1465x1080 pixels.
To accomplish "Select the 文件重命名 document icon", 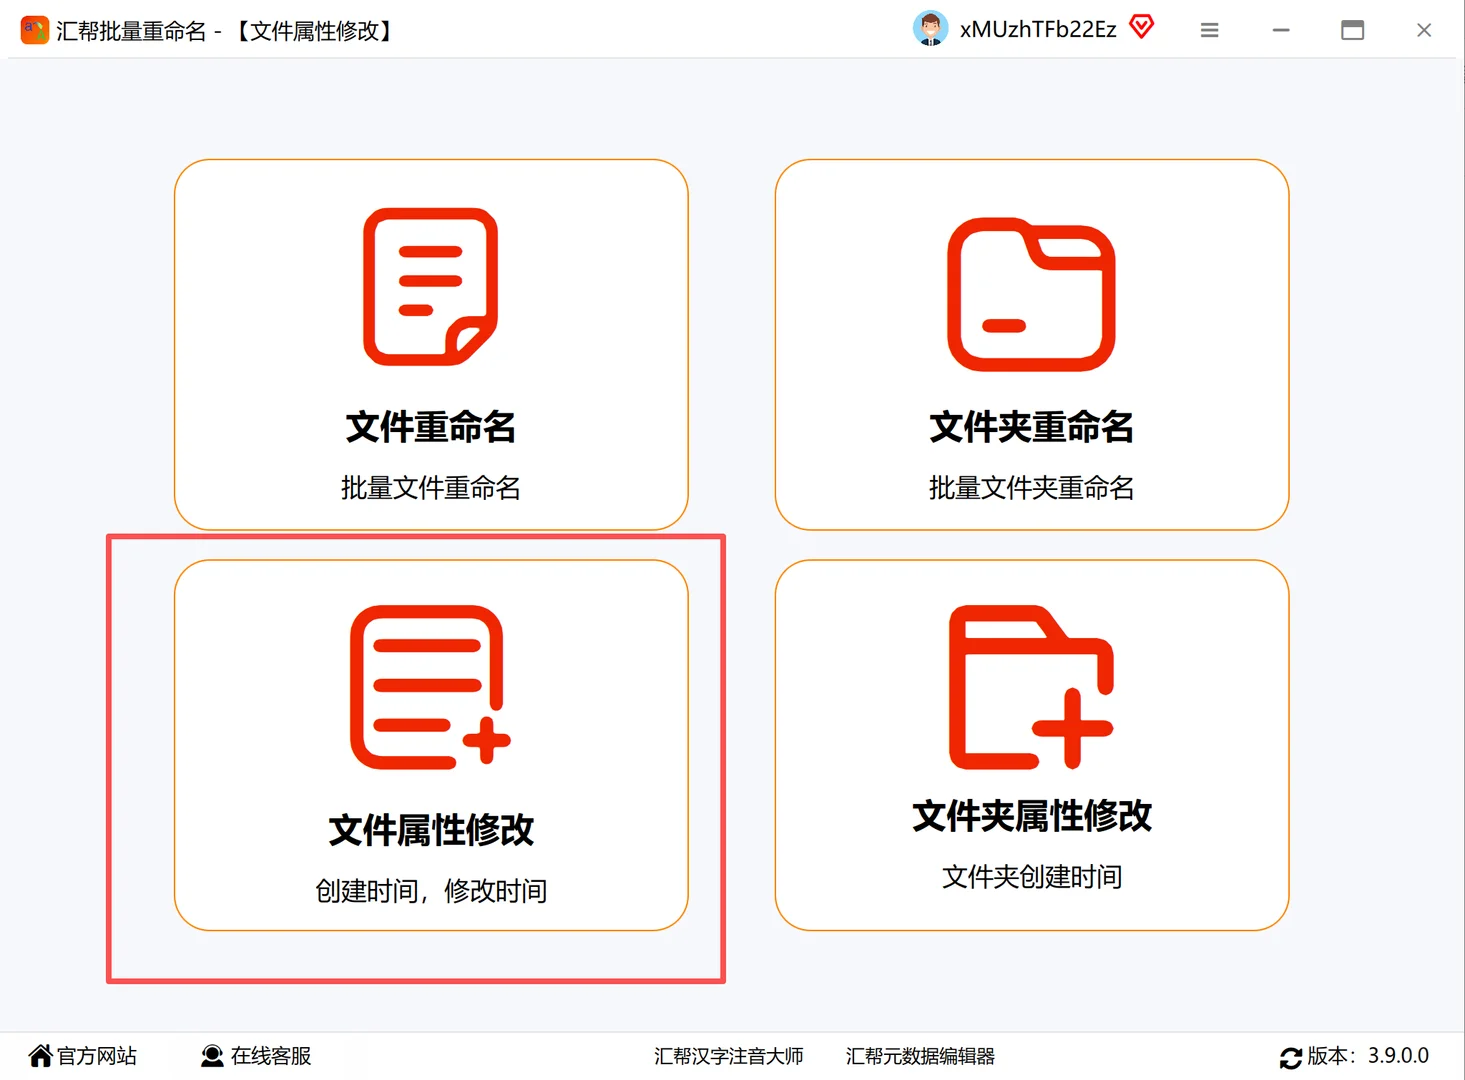I will coord(429,288).
